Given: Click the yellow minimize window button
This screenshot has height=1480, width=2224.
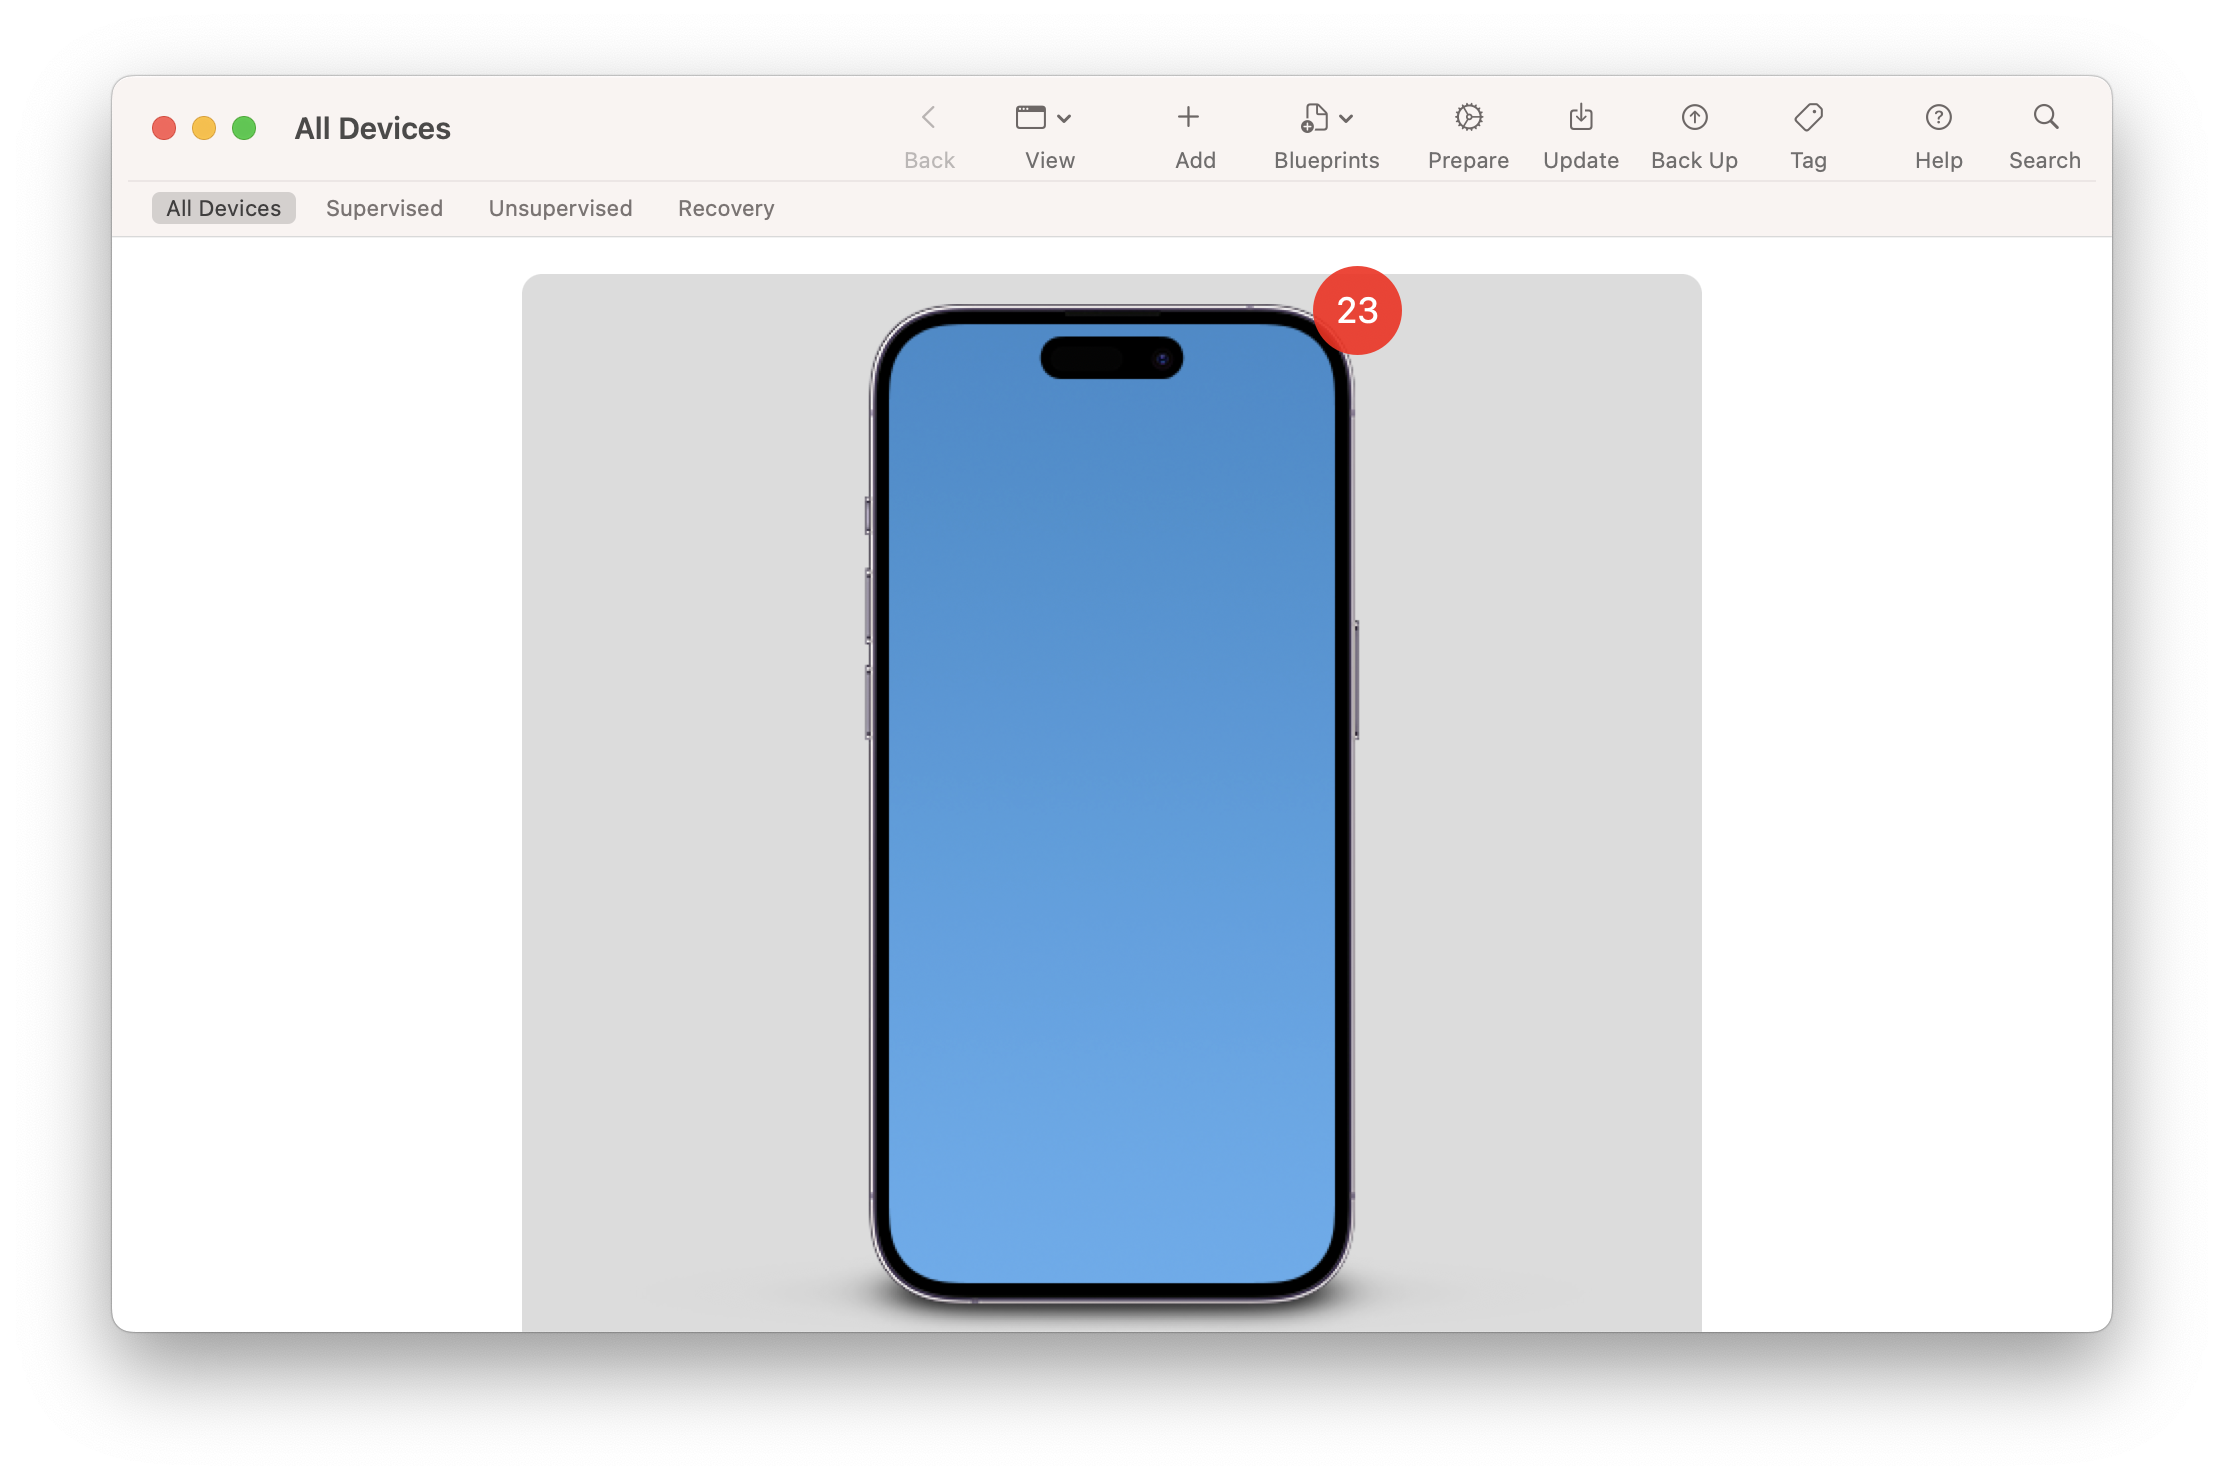Looking at the screenshot, I should click(x=204, y=128).
